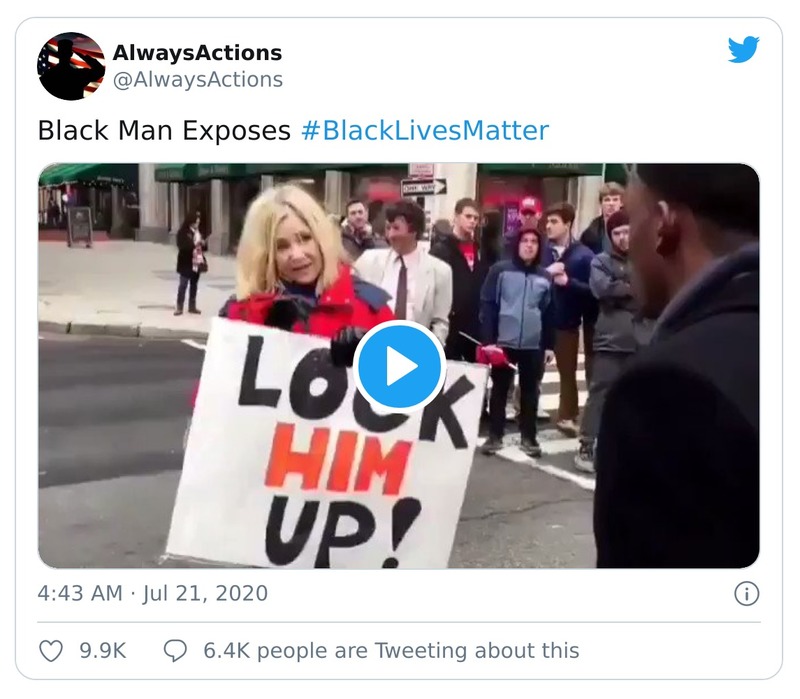Open the AlwaysActions profile avatar
Viewport: 800px width, 699px height.
click(x=71, y=66)
